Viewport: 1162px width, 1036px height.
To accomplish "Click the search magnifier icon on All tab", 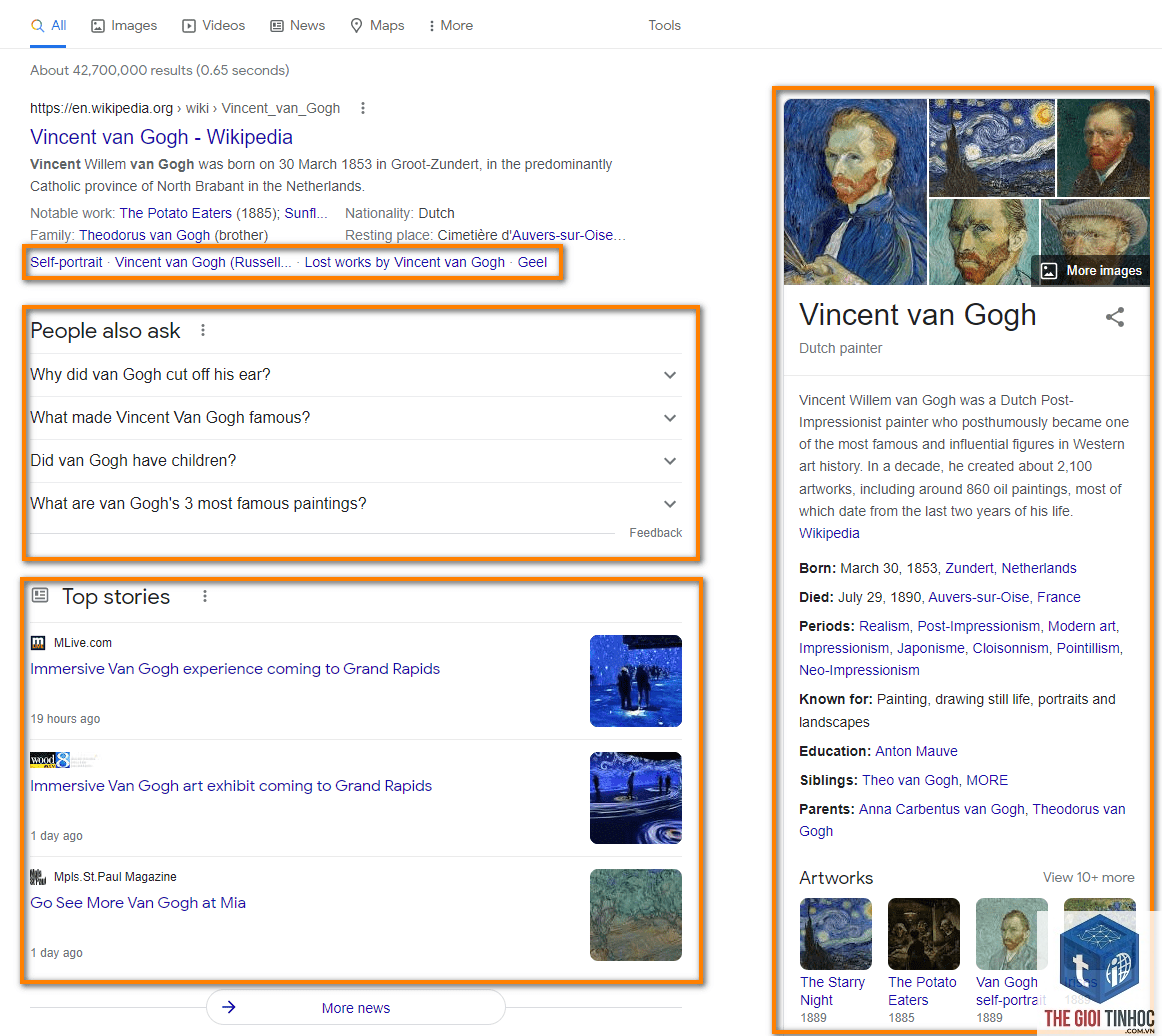I will tap(37, 26).
